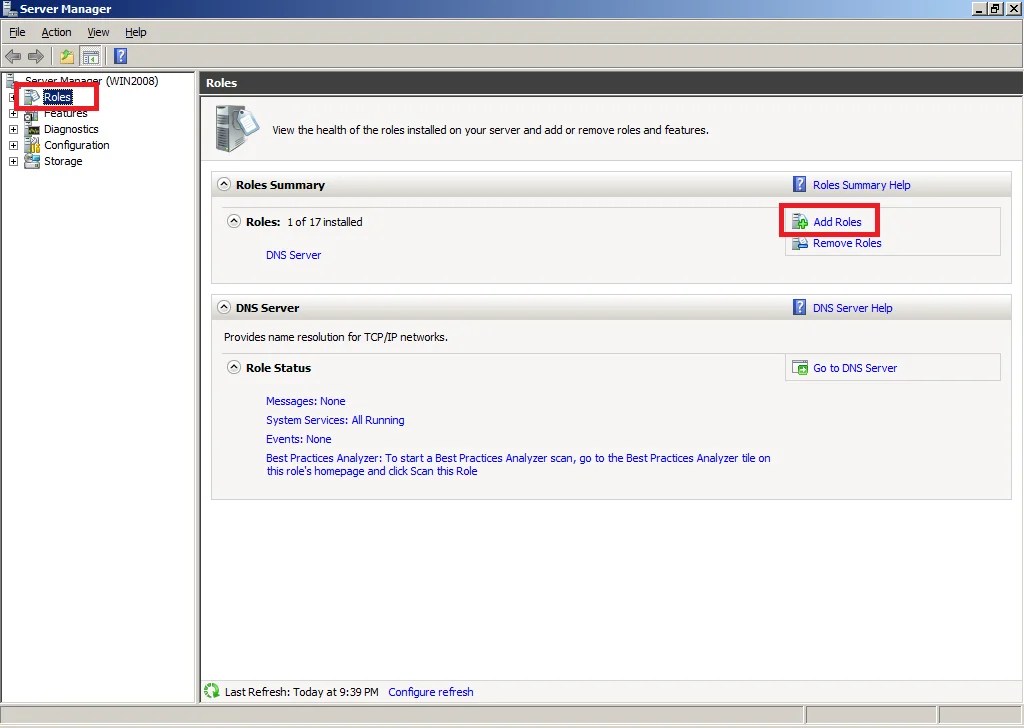This screenshot has width=1024, height=728.
Task: Click the DNS Server link under Roles
Action: pyautogui.click(x=293, y=255)
